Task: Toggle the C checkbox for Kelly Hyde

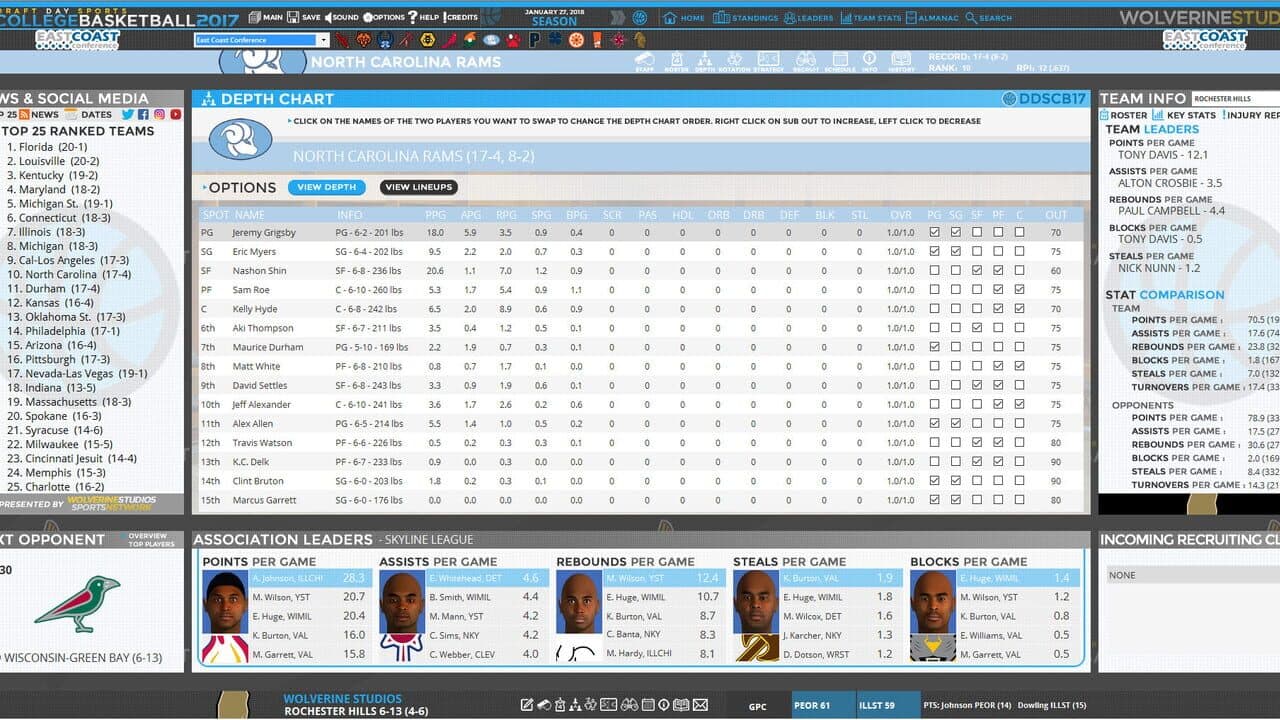Action: [1019, 309]
